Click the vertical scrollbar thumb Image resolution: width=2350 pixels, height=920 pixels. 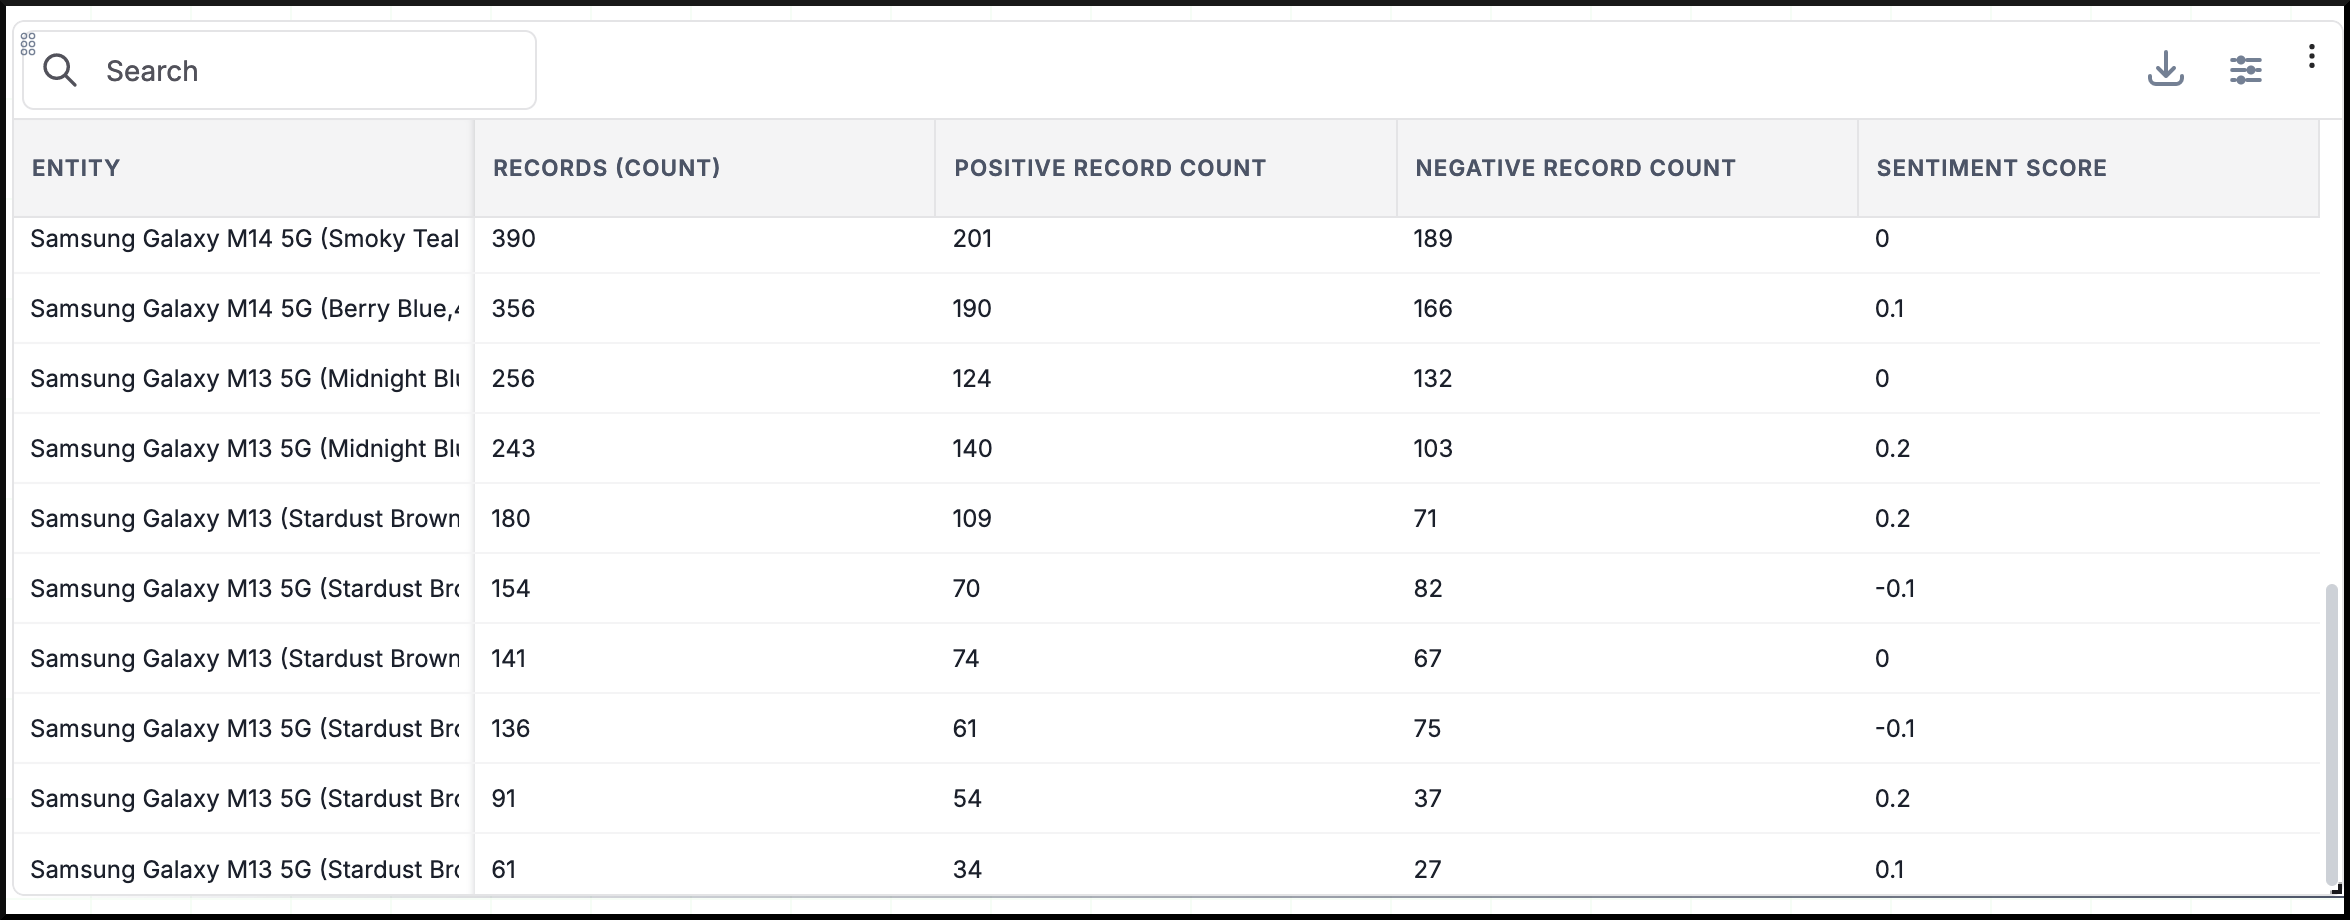click(x=2331, y=735)
